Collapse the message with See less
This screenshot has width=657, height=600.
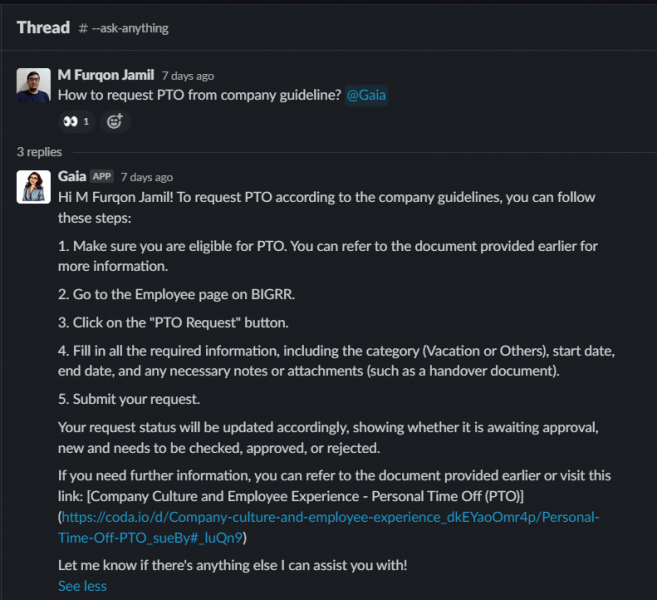click(x=82, y=586)
